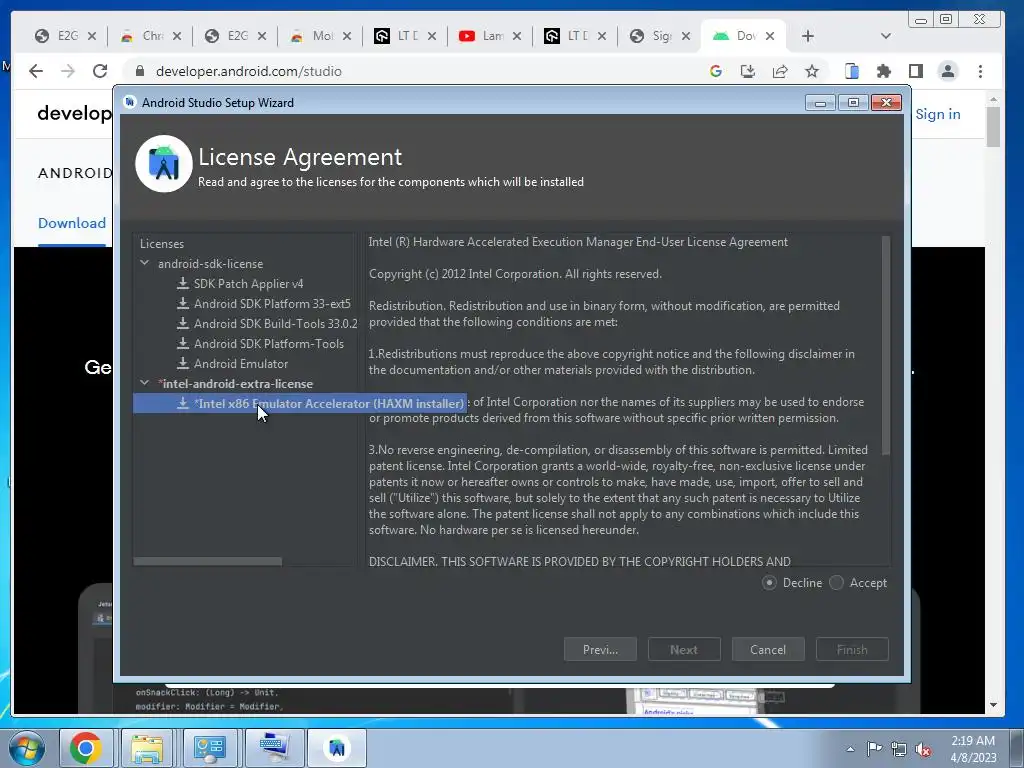Select the Decline radio button
This screenshot has width=1024, height=768.
[769, 583]
